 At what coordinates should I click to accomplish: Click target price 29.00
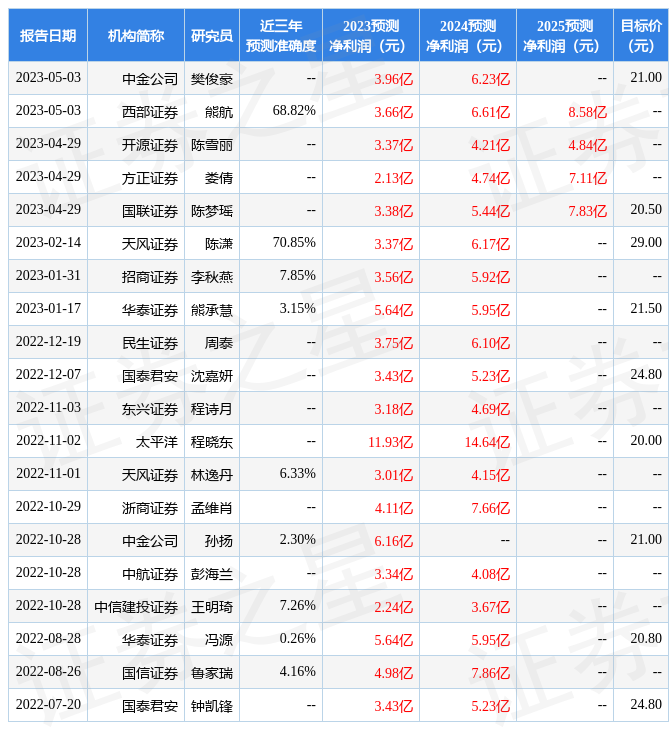click(x=646, y=243)
